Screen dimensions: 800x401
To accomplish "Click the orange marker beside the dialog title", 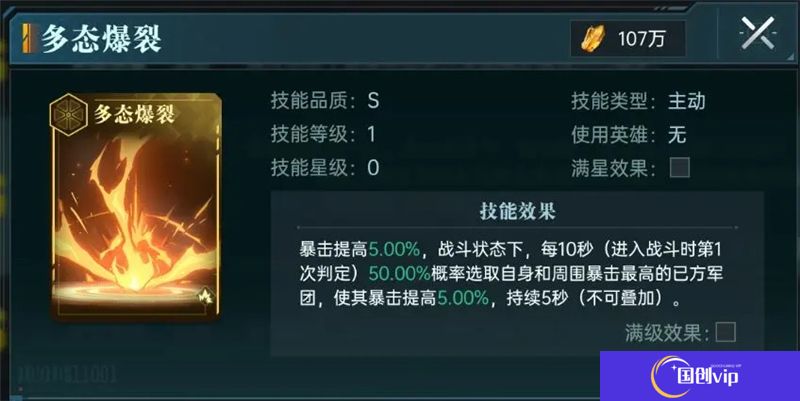I will tap(28, 38).
